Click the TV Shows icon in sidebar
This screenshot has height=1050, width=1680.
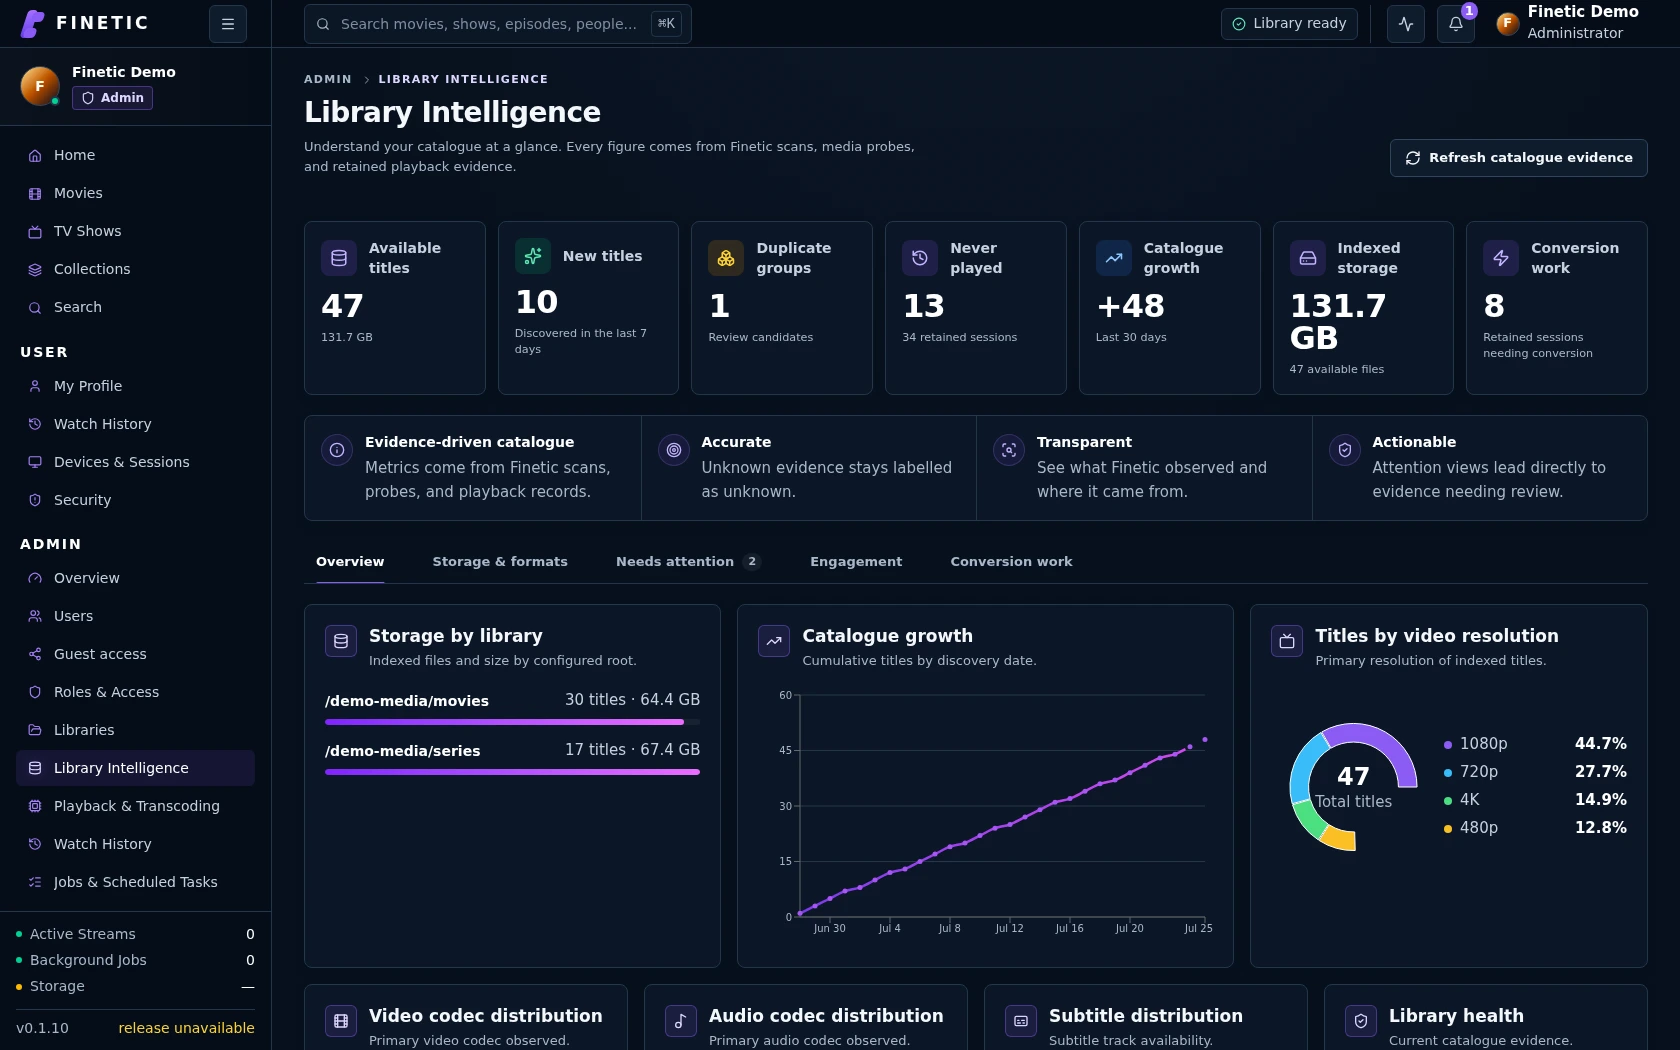pos(35,232)
